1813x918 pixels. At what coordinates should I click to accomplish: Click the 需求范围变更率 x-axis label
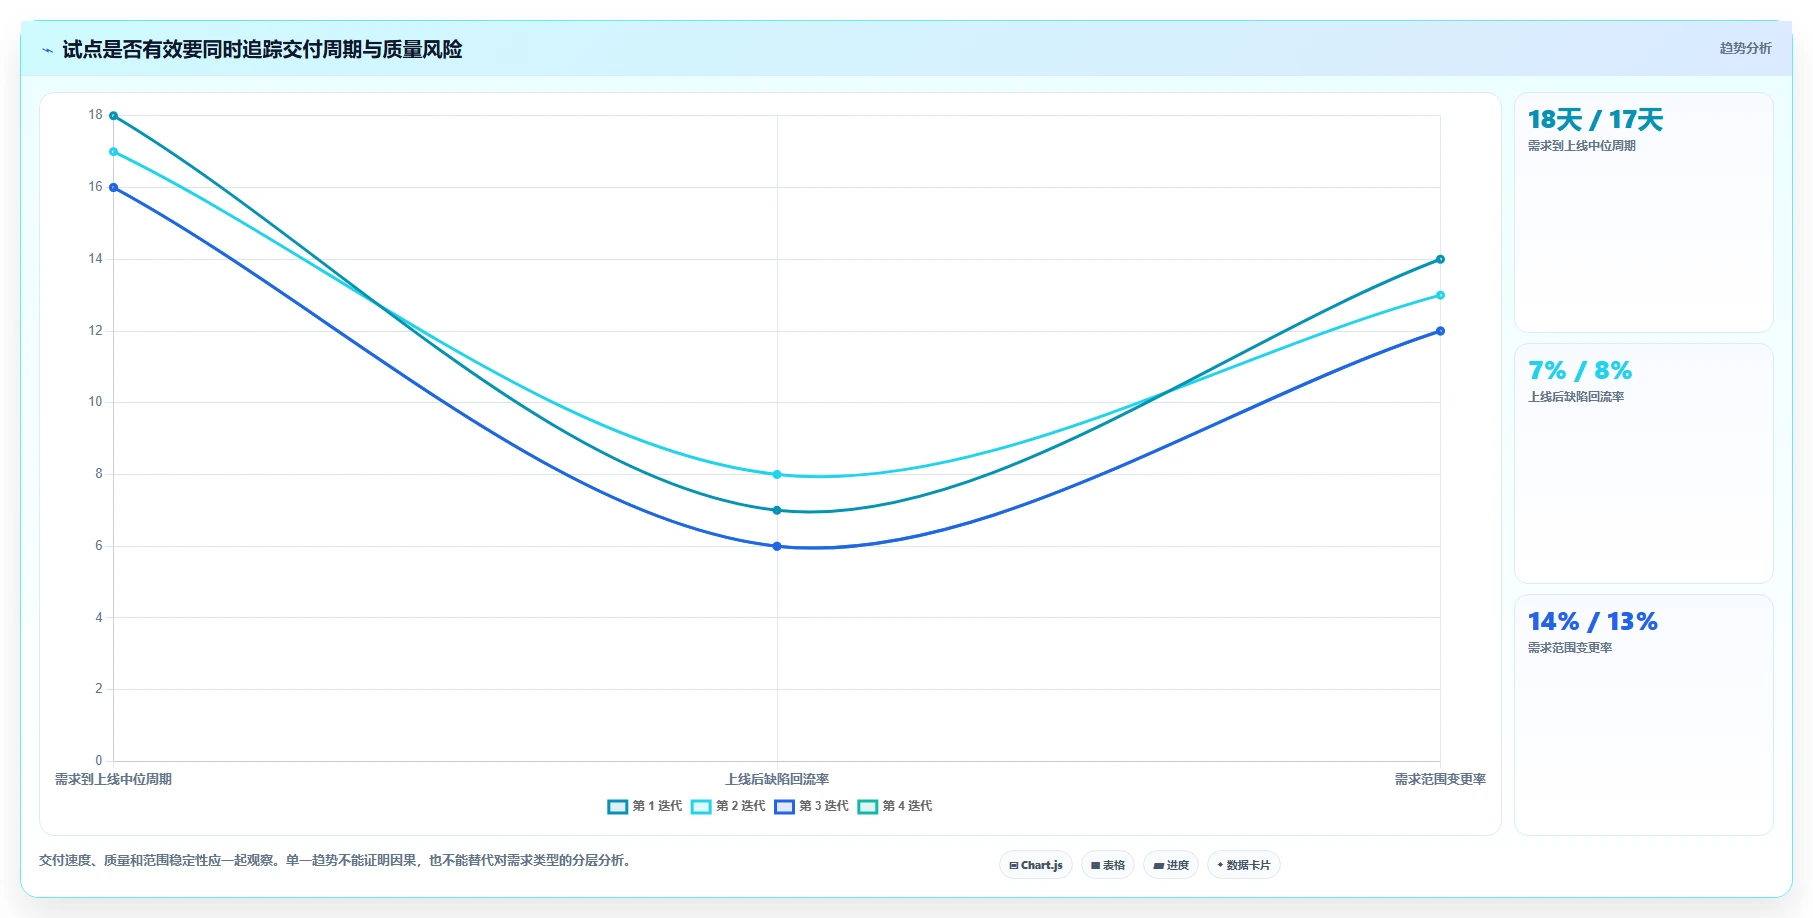tap(1440, 779)
